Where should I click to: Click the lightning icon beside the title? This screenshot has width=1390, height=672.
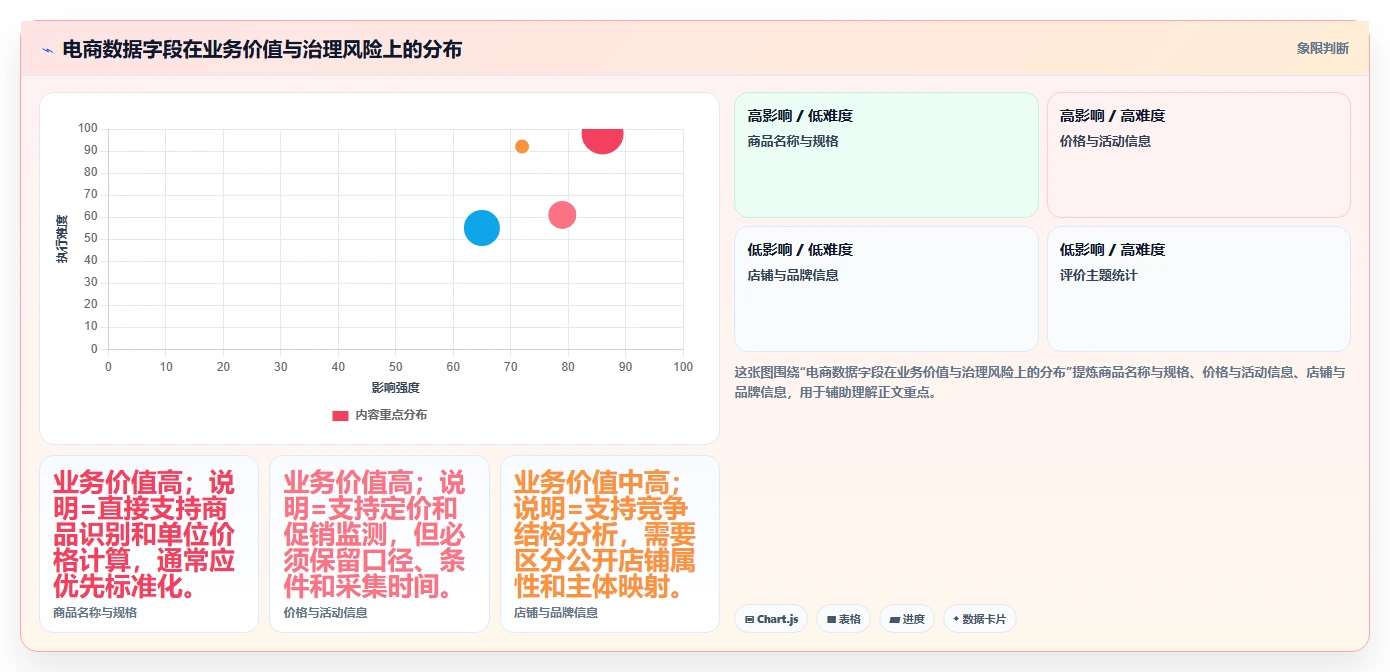[47, 49]
